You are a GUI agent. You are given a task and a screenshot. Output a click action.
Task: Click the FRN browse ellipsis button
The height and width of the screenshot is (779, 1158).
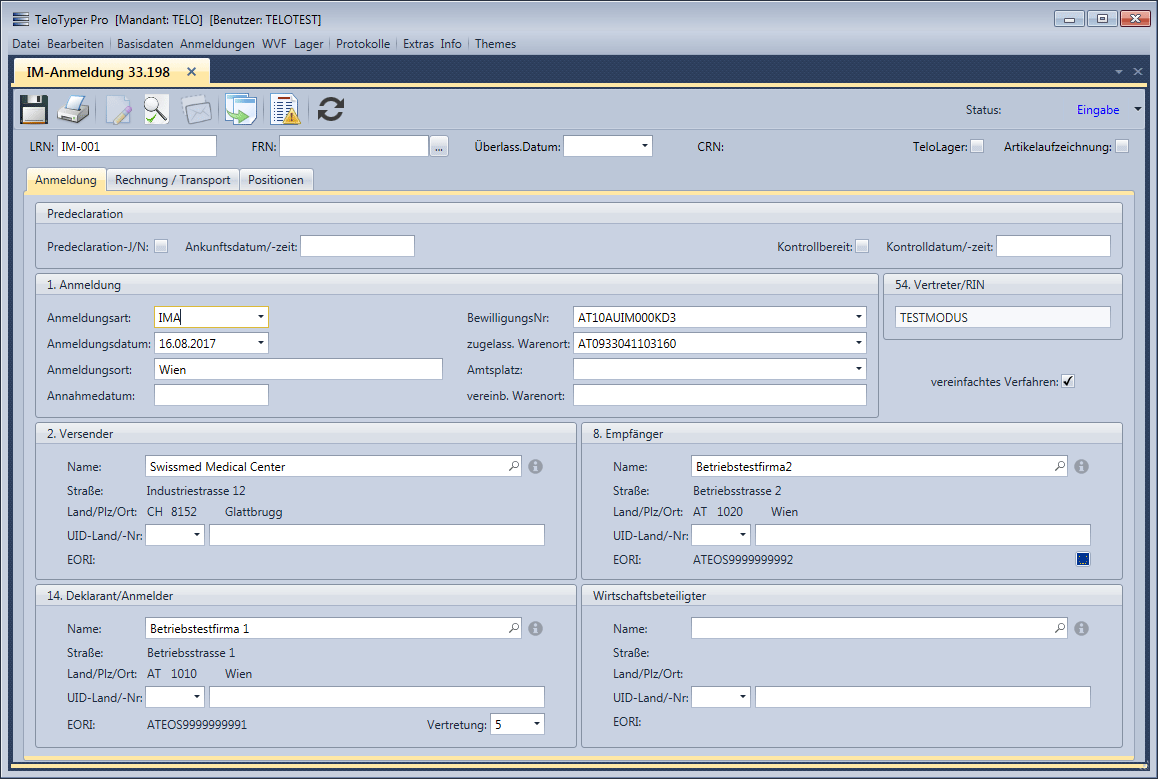[439, 146]
